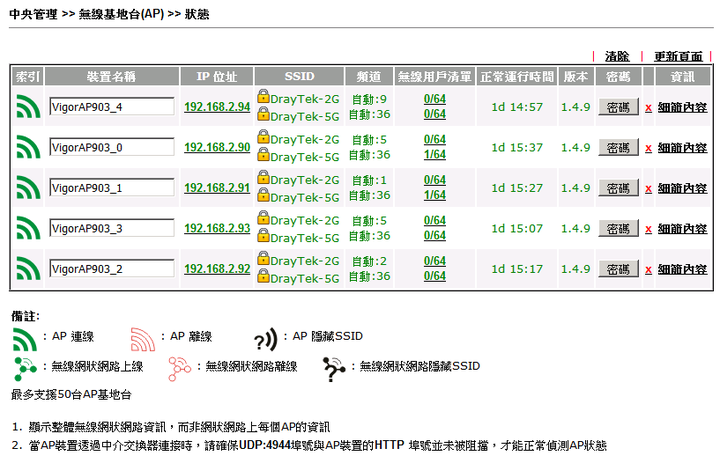Click the 版本 column header
Screen dimensions: 720x456
[576, 76]
